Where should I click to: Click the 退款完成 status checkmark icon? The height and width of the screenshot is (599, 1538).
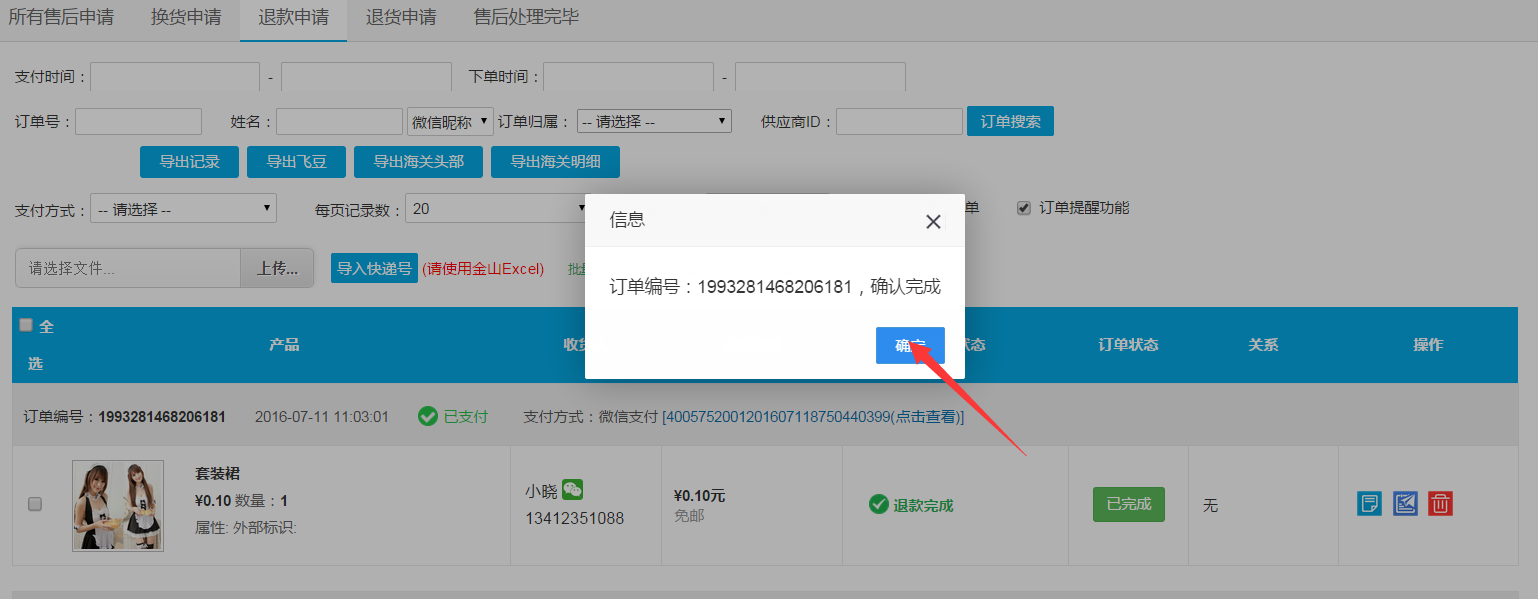coord(879,505)
